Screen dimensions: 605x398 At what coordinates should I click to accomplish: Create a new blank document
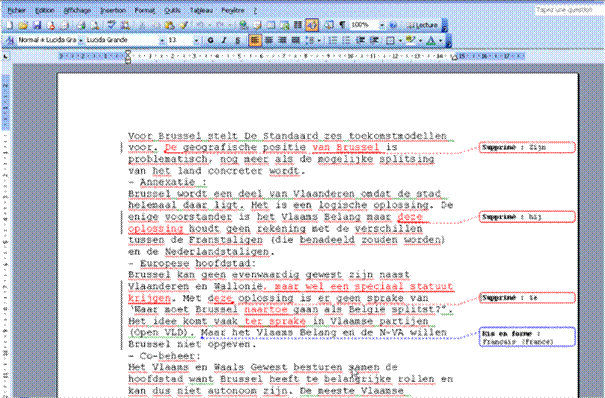pos(10,25)
